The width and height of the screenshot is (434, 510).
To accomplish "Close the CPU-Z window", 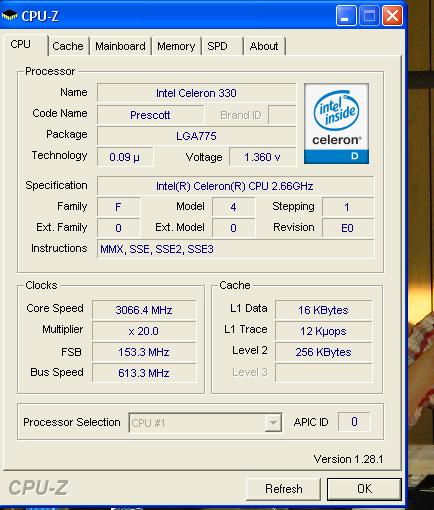I will [392, 16].
